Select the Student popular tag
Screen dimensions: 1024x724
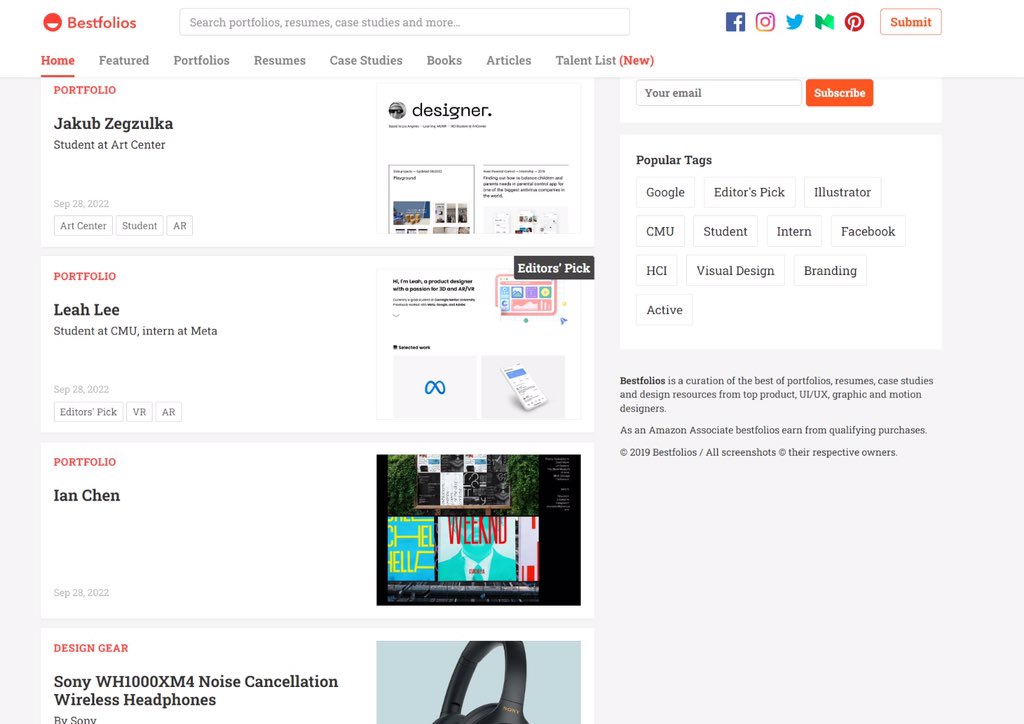click(725, 231)
